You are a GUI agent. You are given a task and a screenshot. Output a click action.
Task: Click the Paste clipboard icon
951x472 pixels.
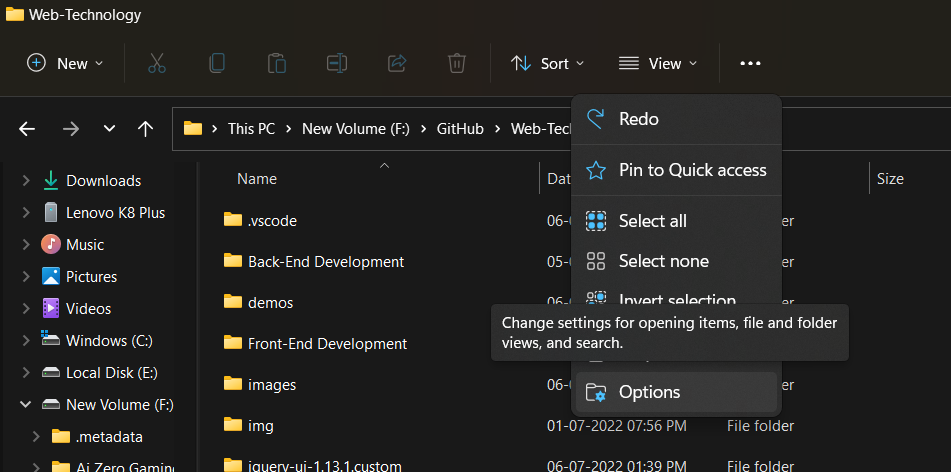click(x=277, y=63)
